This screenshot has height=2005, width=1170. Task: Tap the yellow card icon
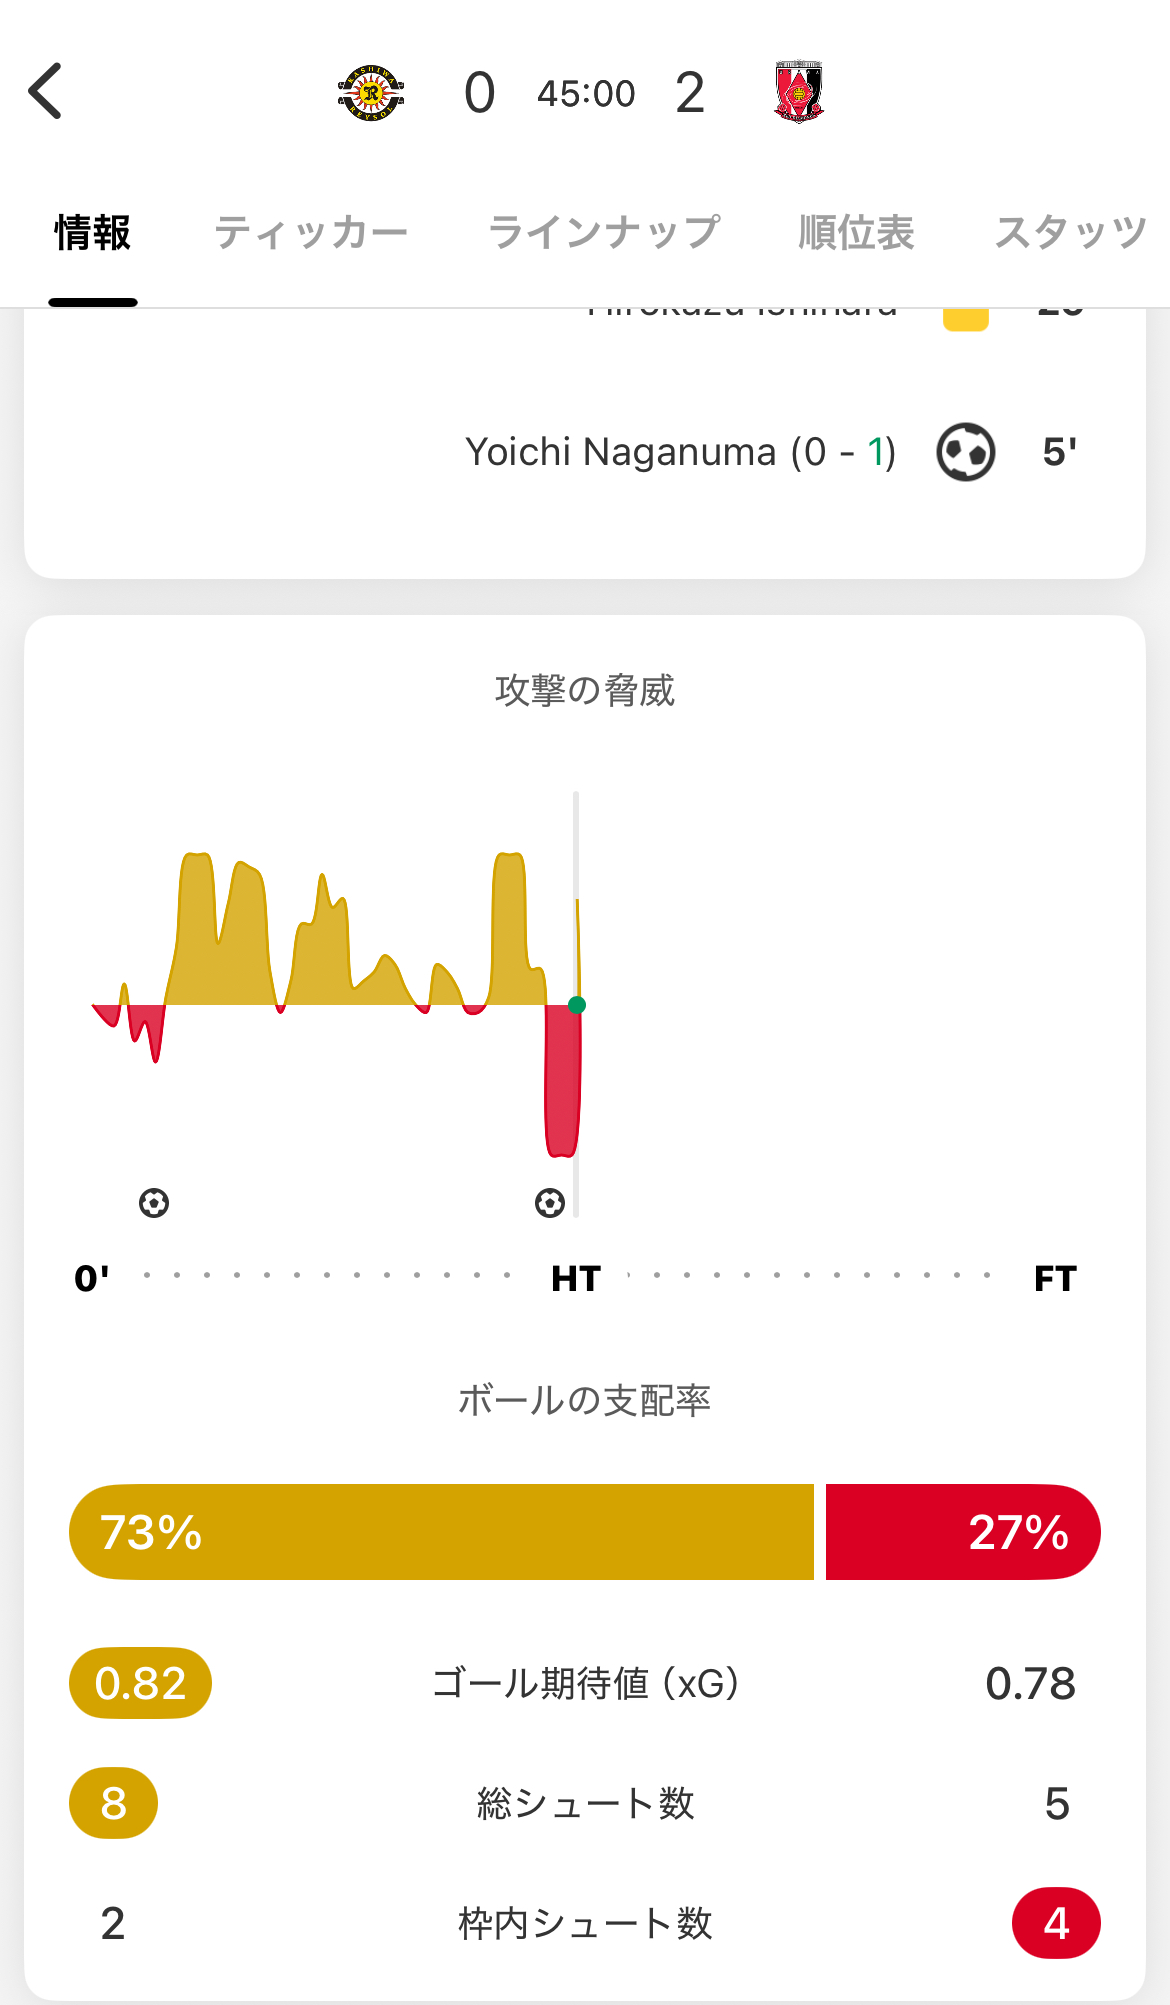pos(965,319)
